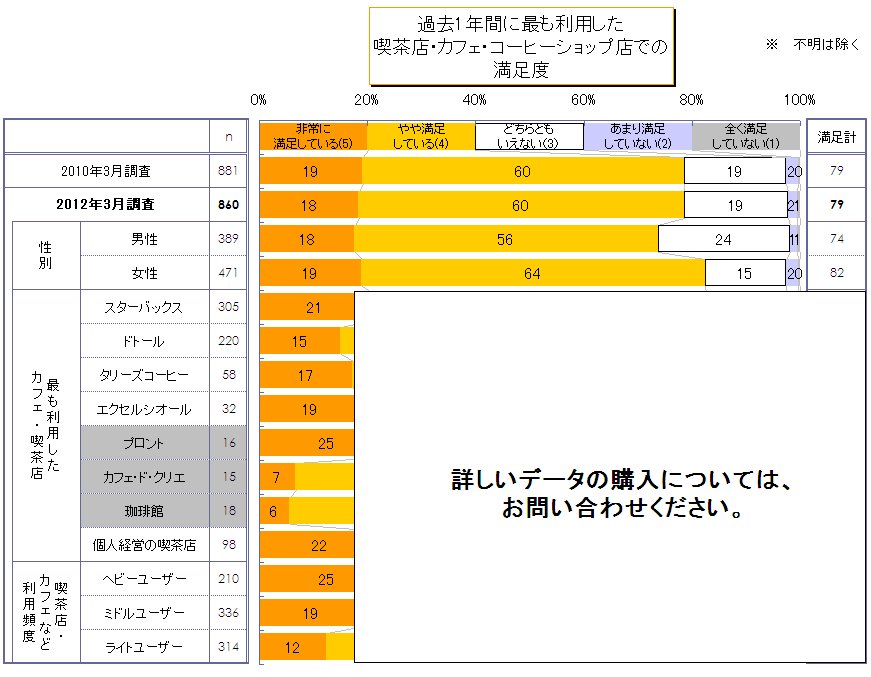This screenshot has height=677, width=871.
Task: Click the n value 860
Action: pyautogui.click(x=228, y=204)
